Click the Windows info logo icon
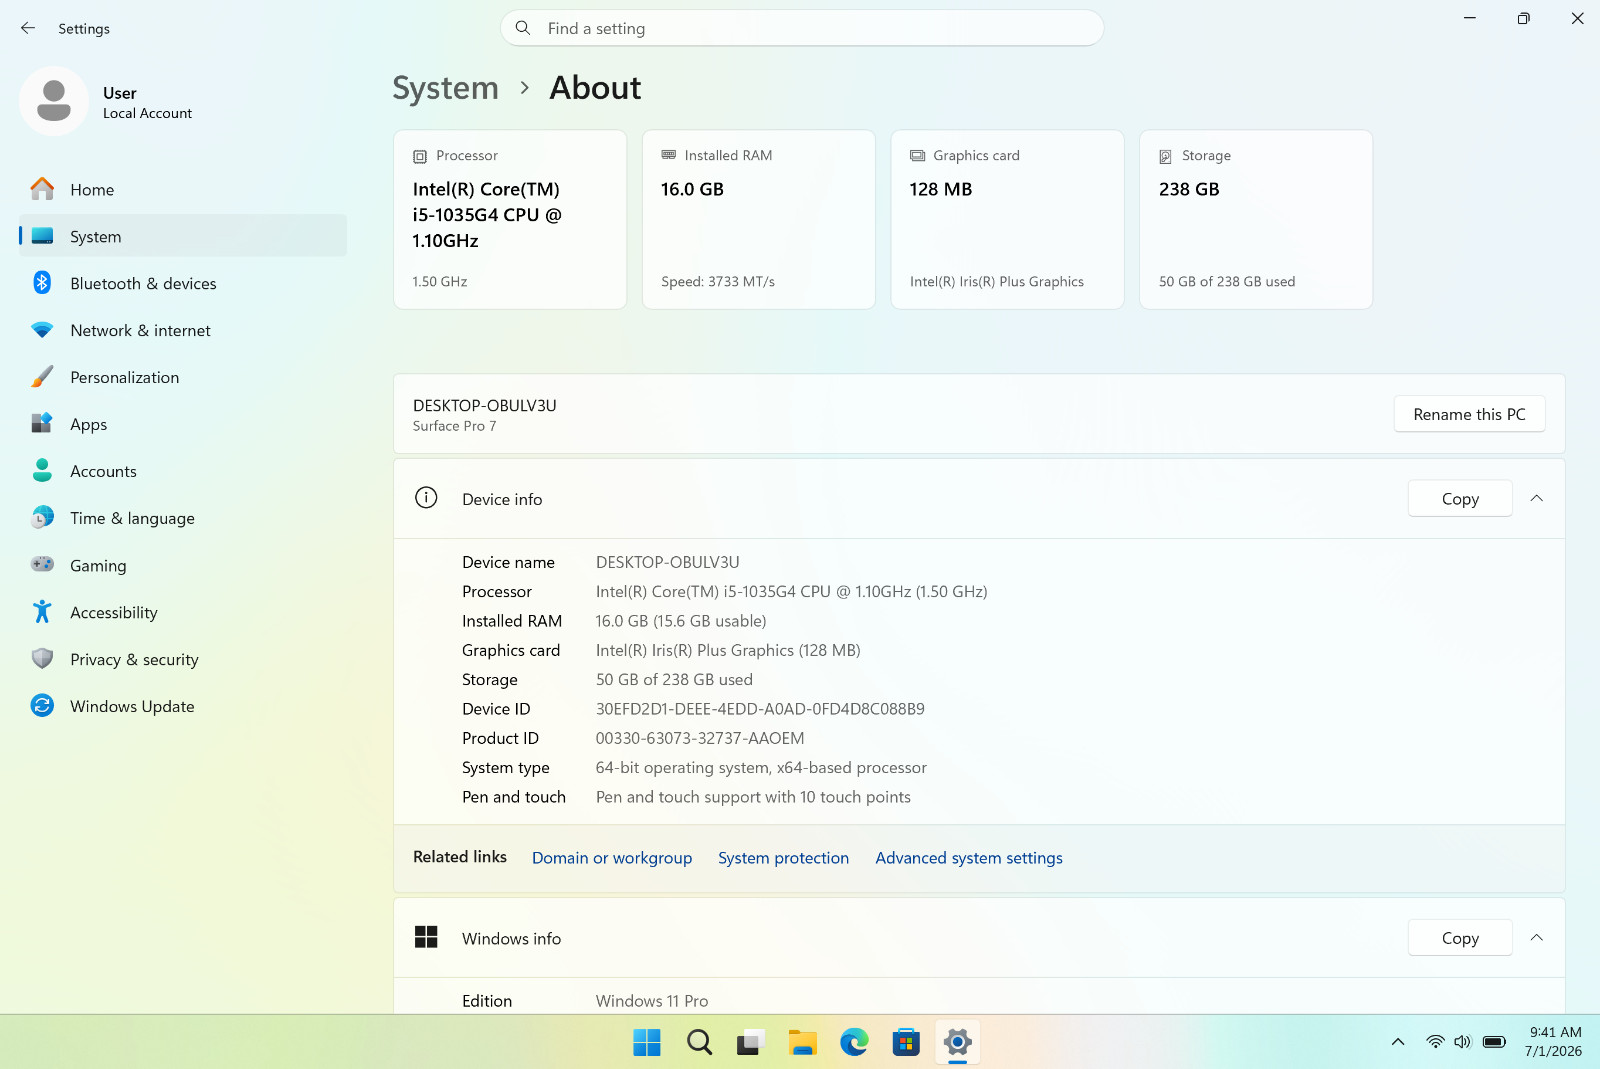1600x1069 pixels. (x=426, y=937)
